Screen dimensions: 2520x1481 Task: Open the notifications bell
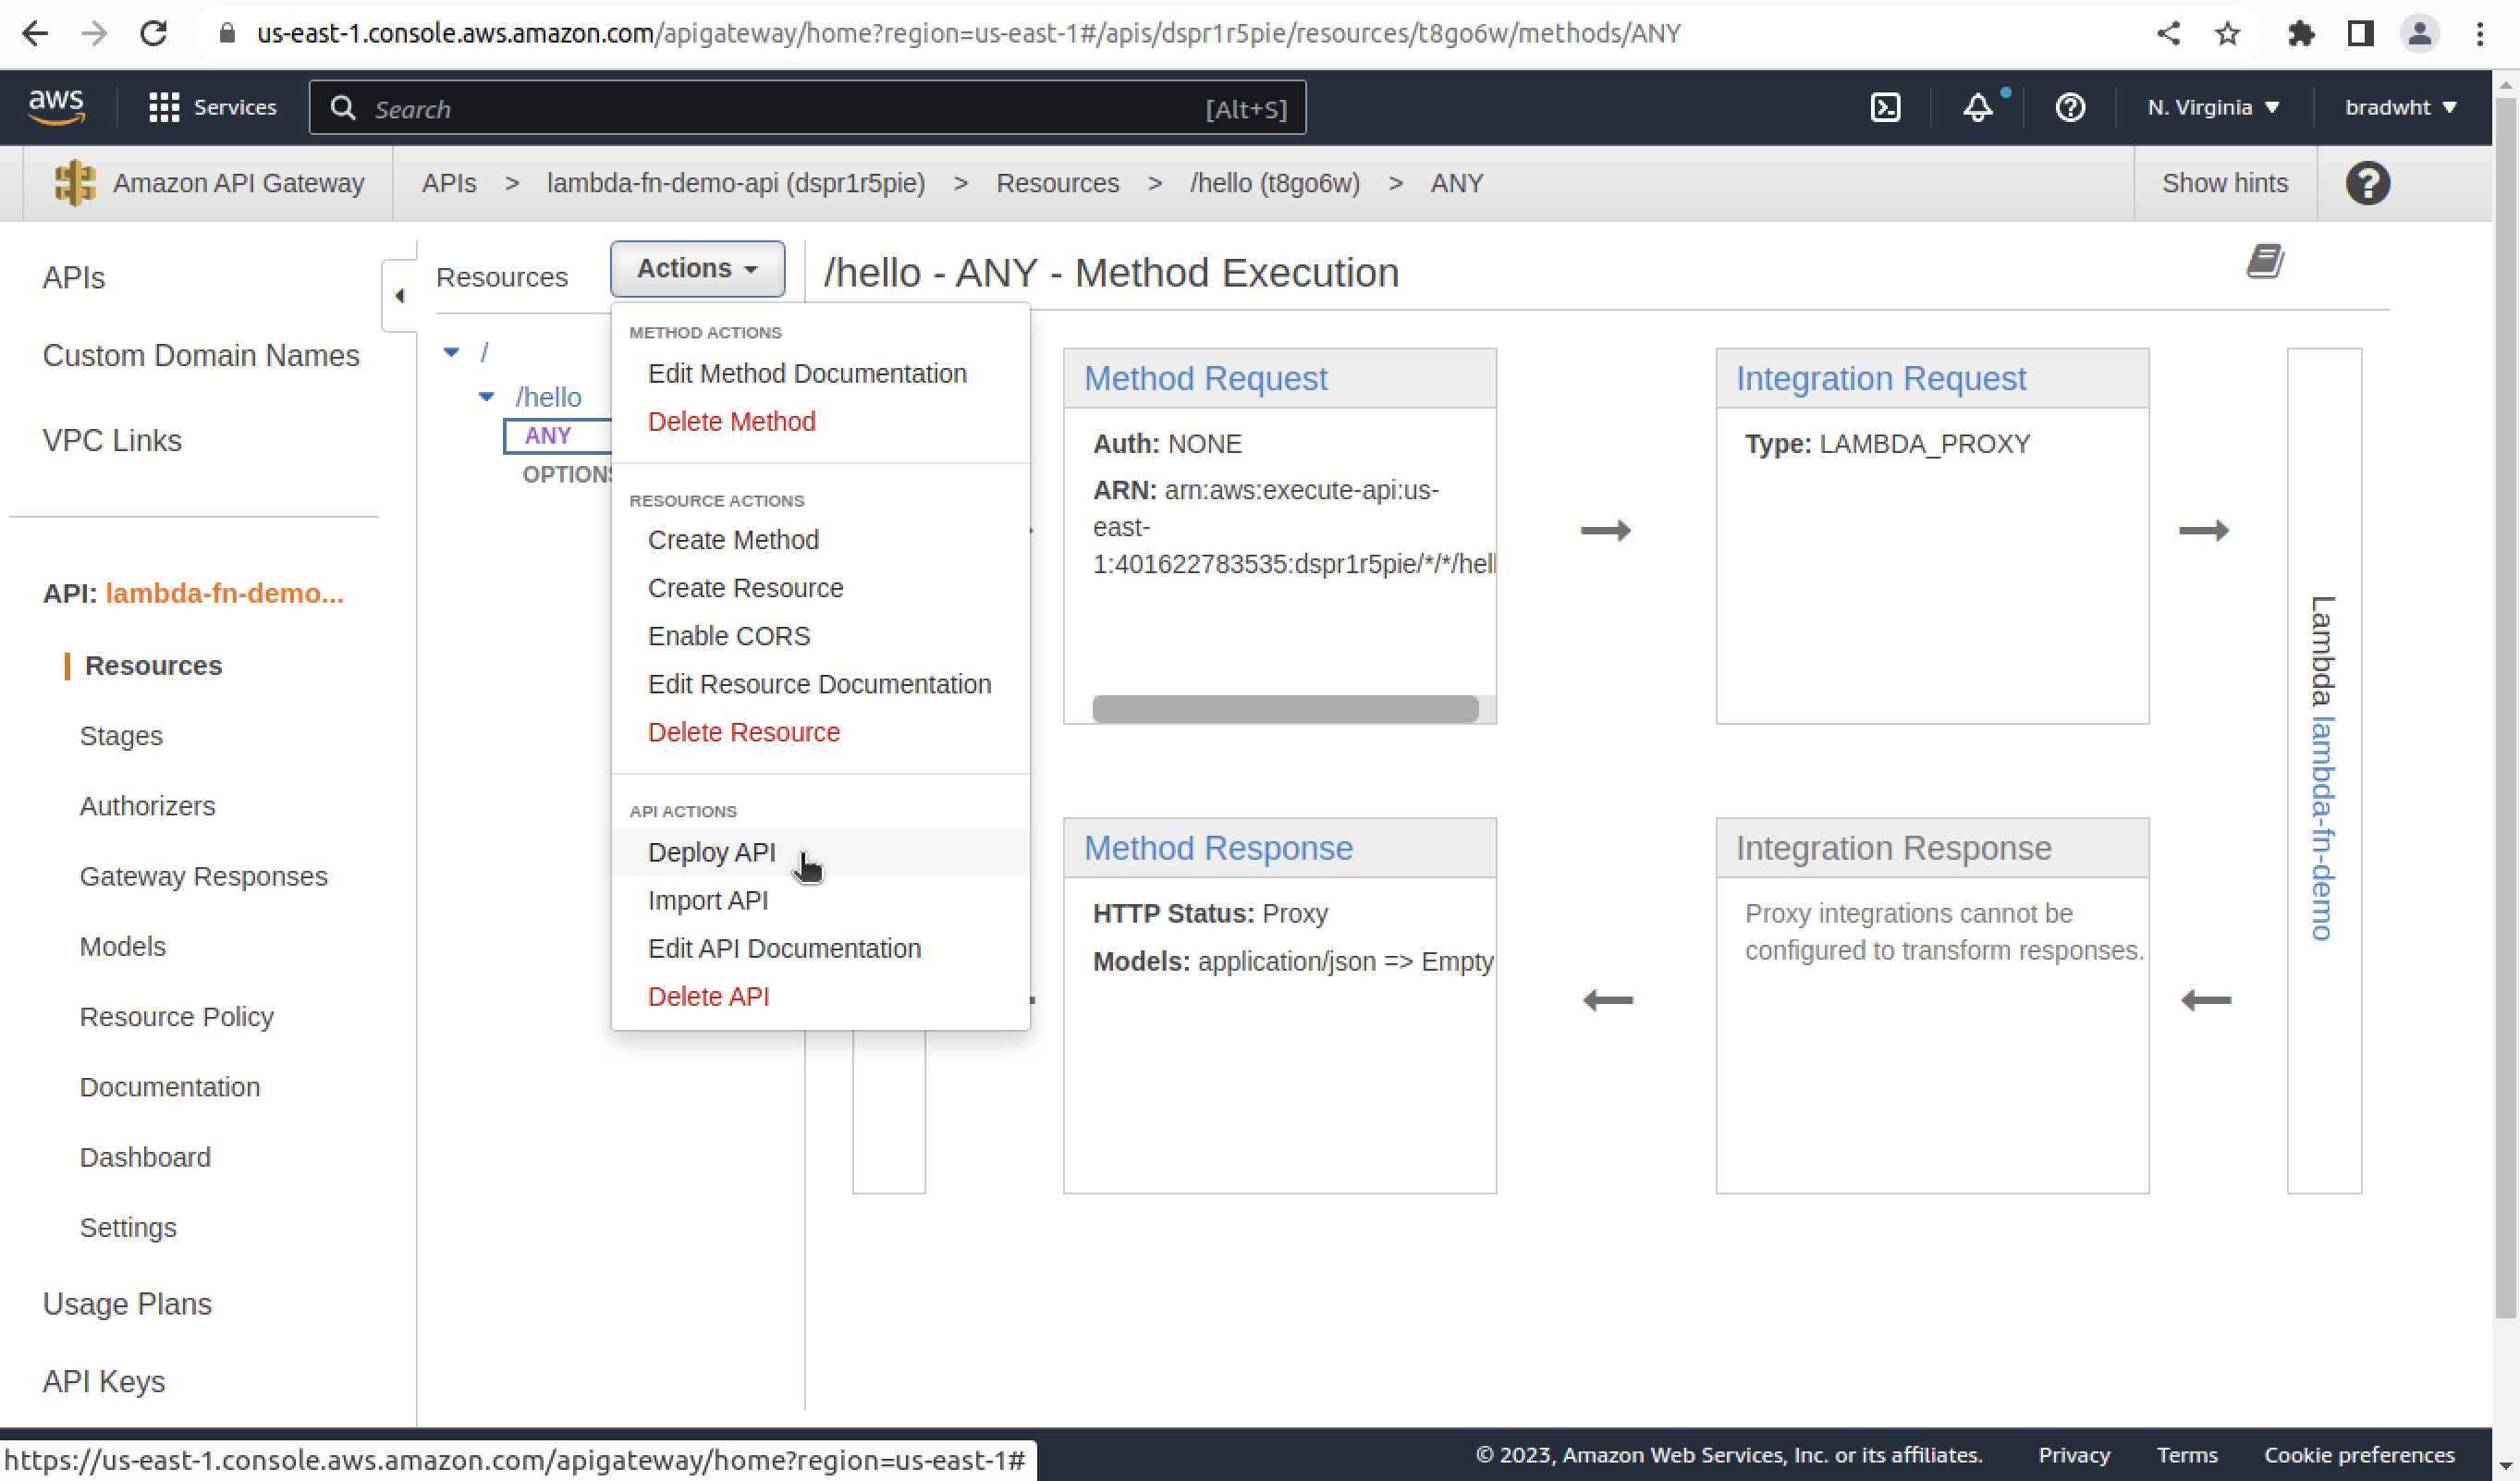pos(1977,107)
